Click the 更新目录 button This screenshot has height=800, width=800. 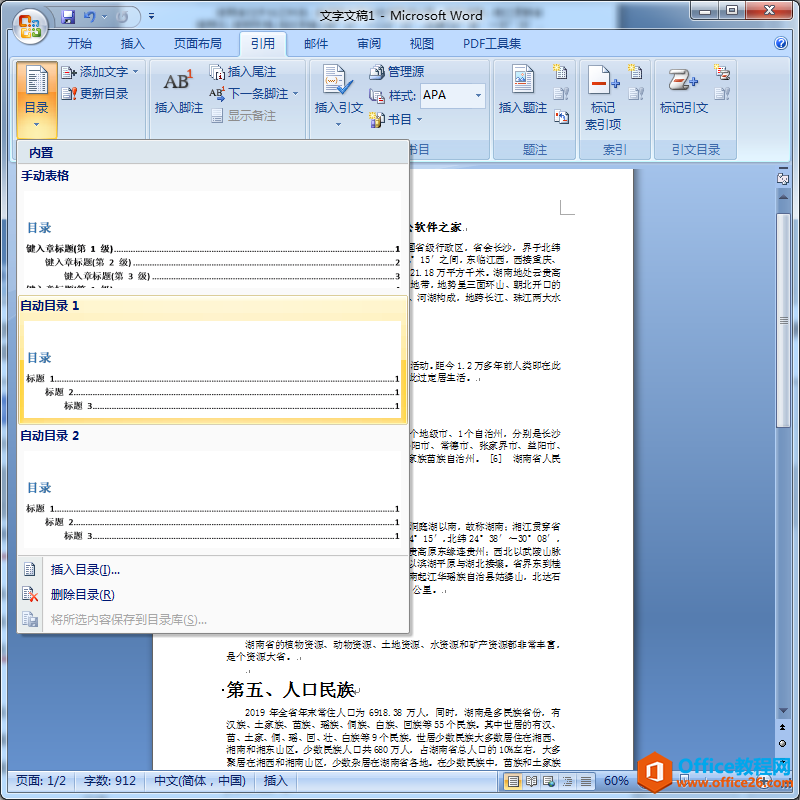click(94, 93)
